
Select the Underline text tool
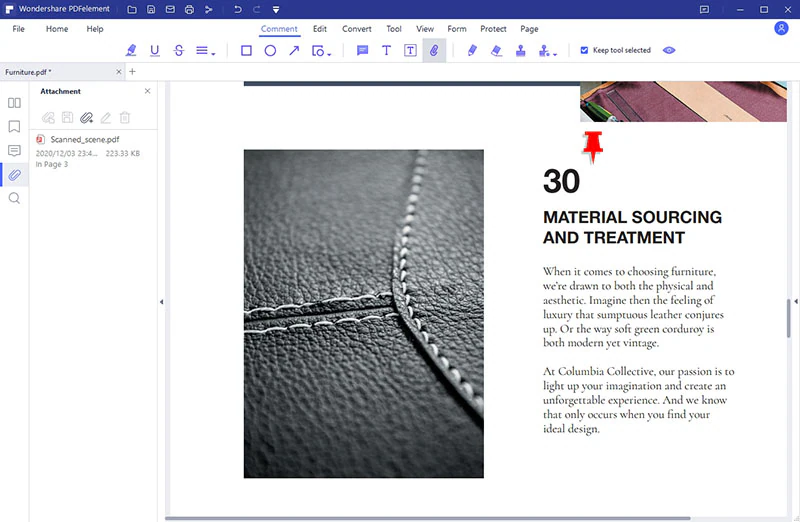[155, 50]
